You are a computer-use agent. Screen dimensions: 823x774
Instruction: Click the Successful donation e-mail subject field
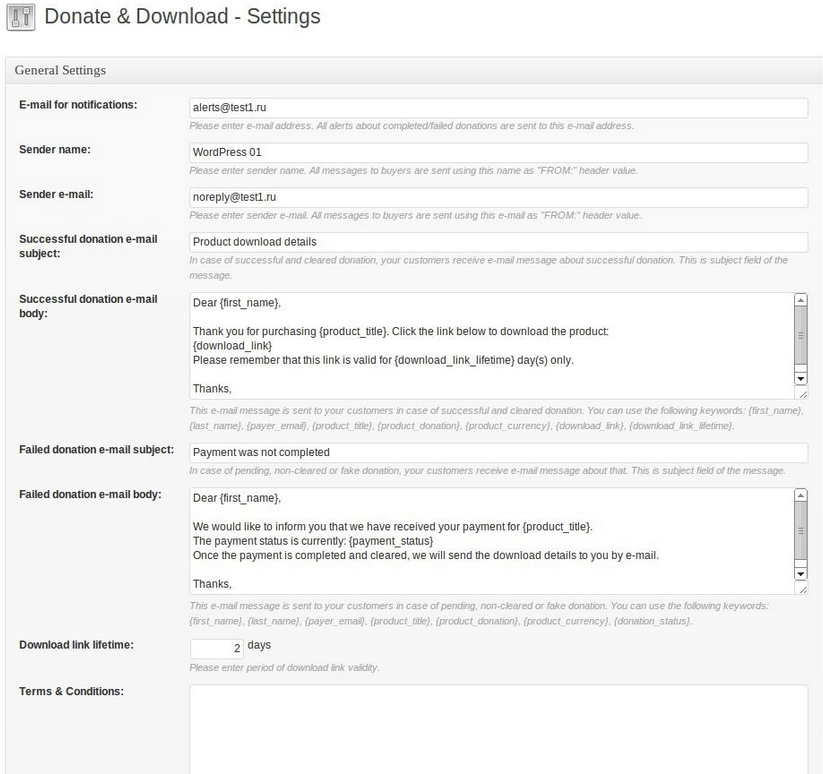[498, 242]
